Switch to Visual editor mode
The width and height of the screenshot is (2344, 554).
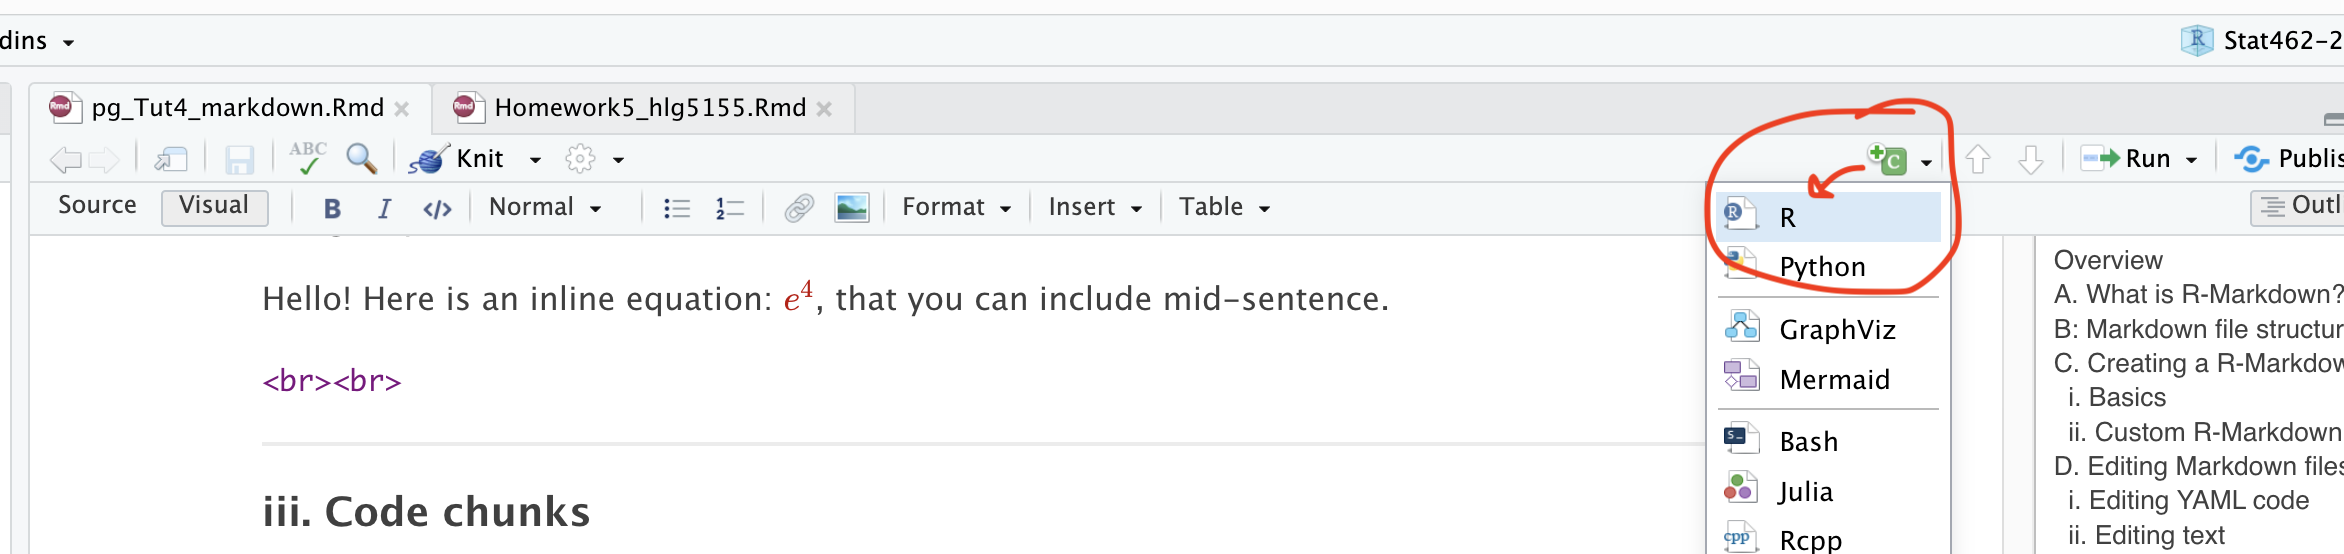click(x=214, y=206)
